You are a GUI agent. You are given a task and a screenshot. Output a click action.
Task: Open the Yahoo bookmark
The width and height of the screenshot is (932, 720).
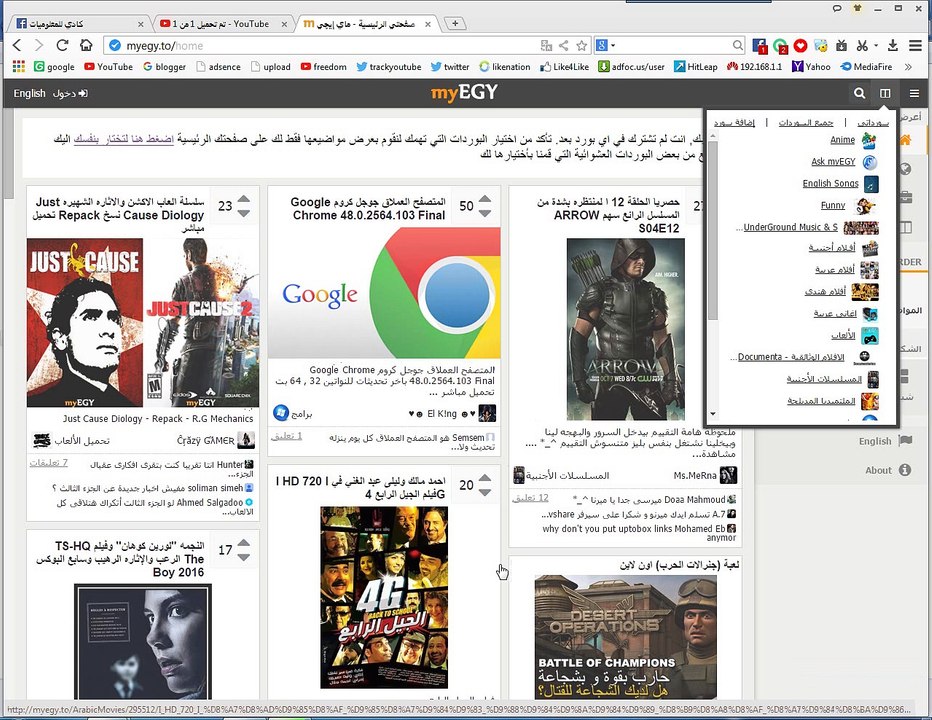click(811, 67)
